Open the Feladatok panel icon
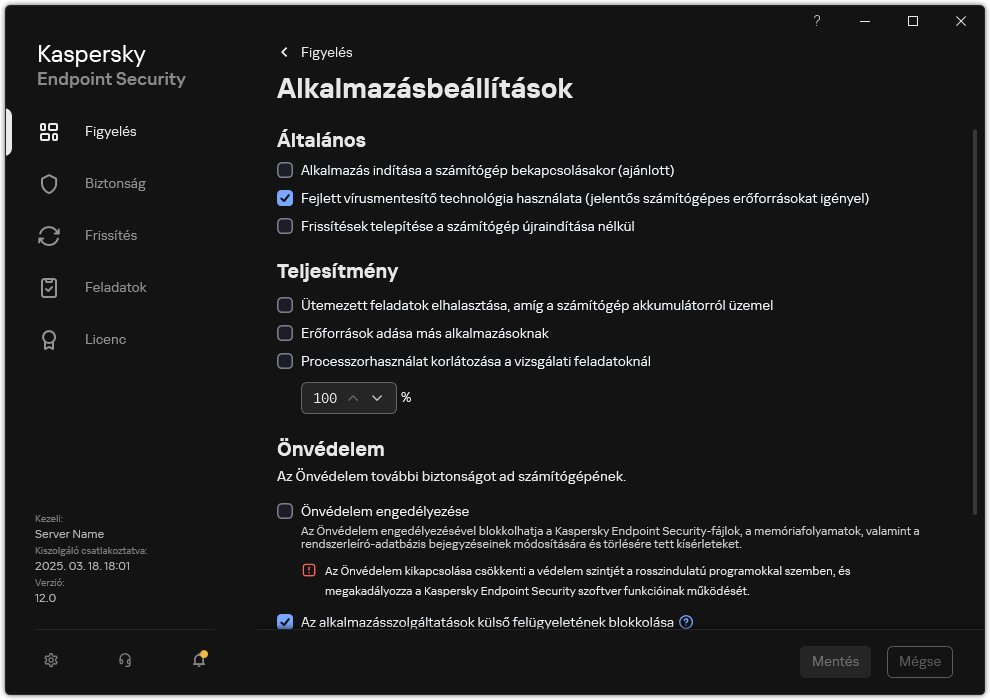The image size is (990, 700). click(x=49, y=287)
